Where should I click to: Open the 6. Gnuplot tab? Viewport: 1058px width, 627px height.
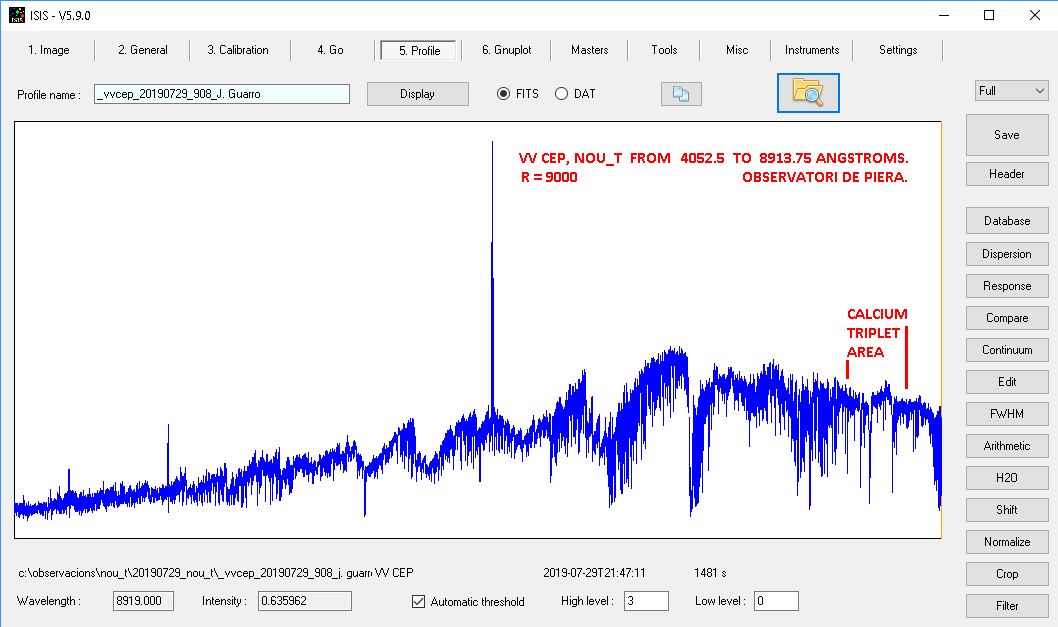pos(506,50)
